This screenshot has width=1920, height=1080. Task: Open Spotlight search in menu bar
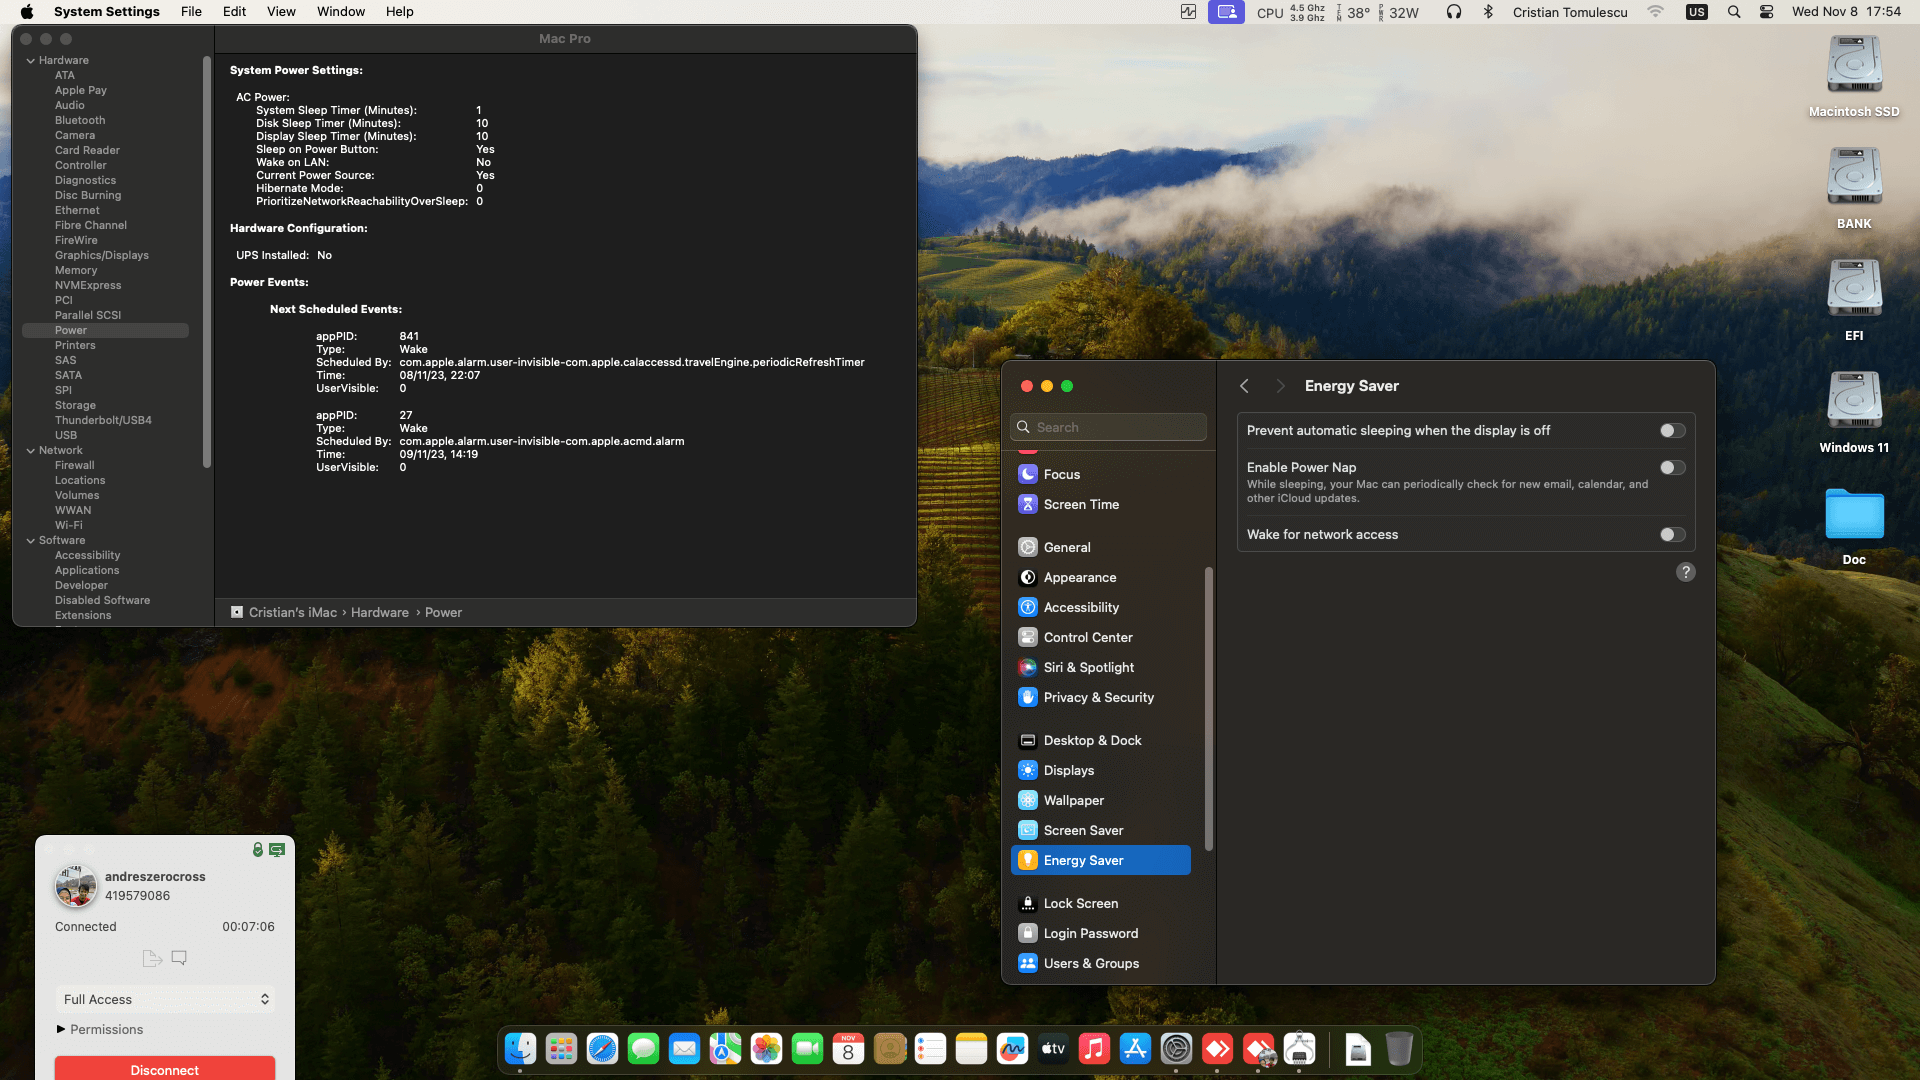(1734, 12)
